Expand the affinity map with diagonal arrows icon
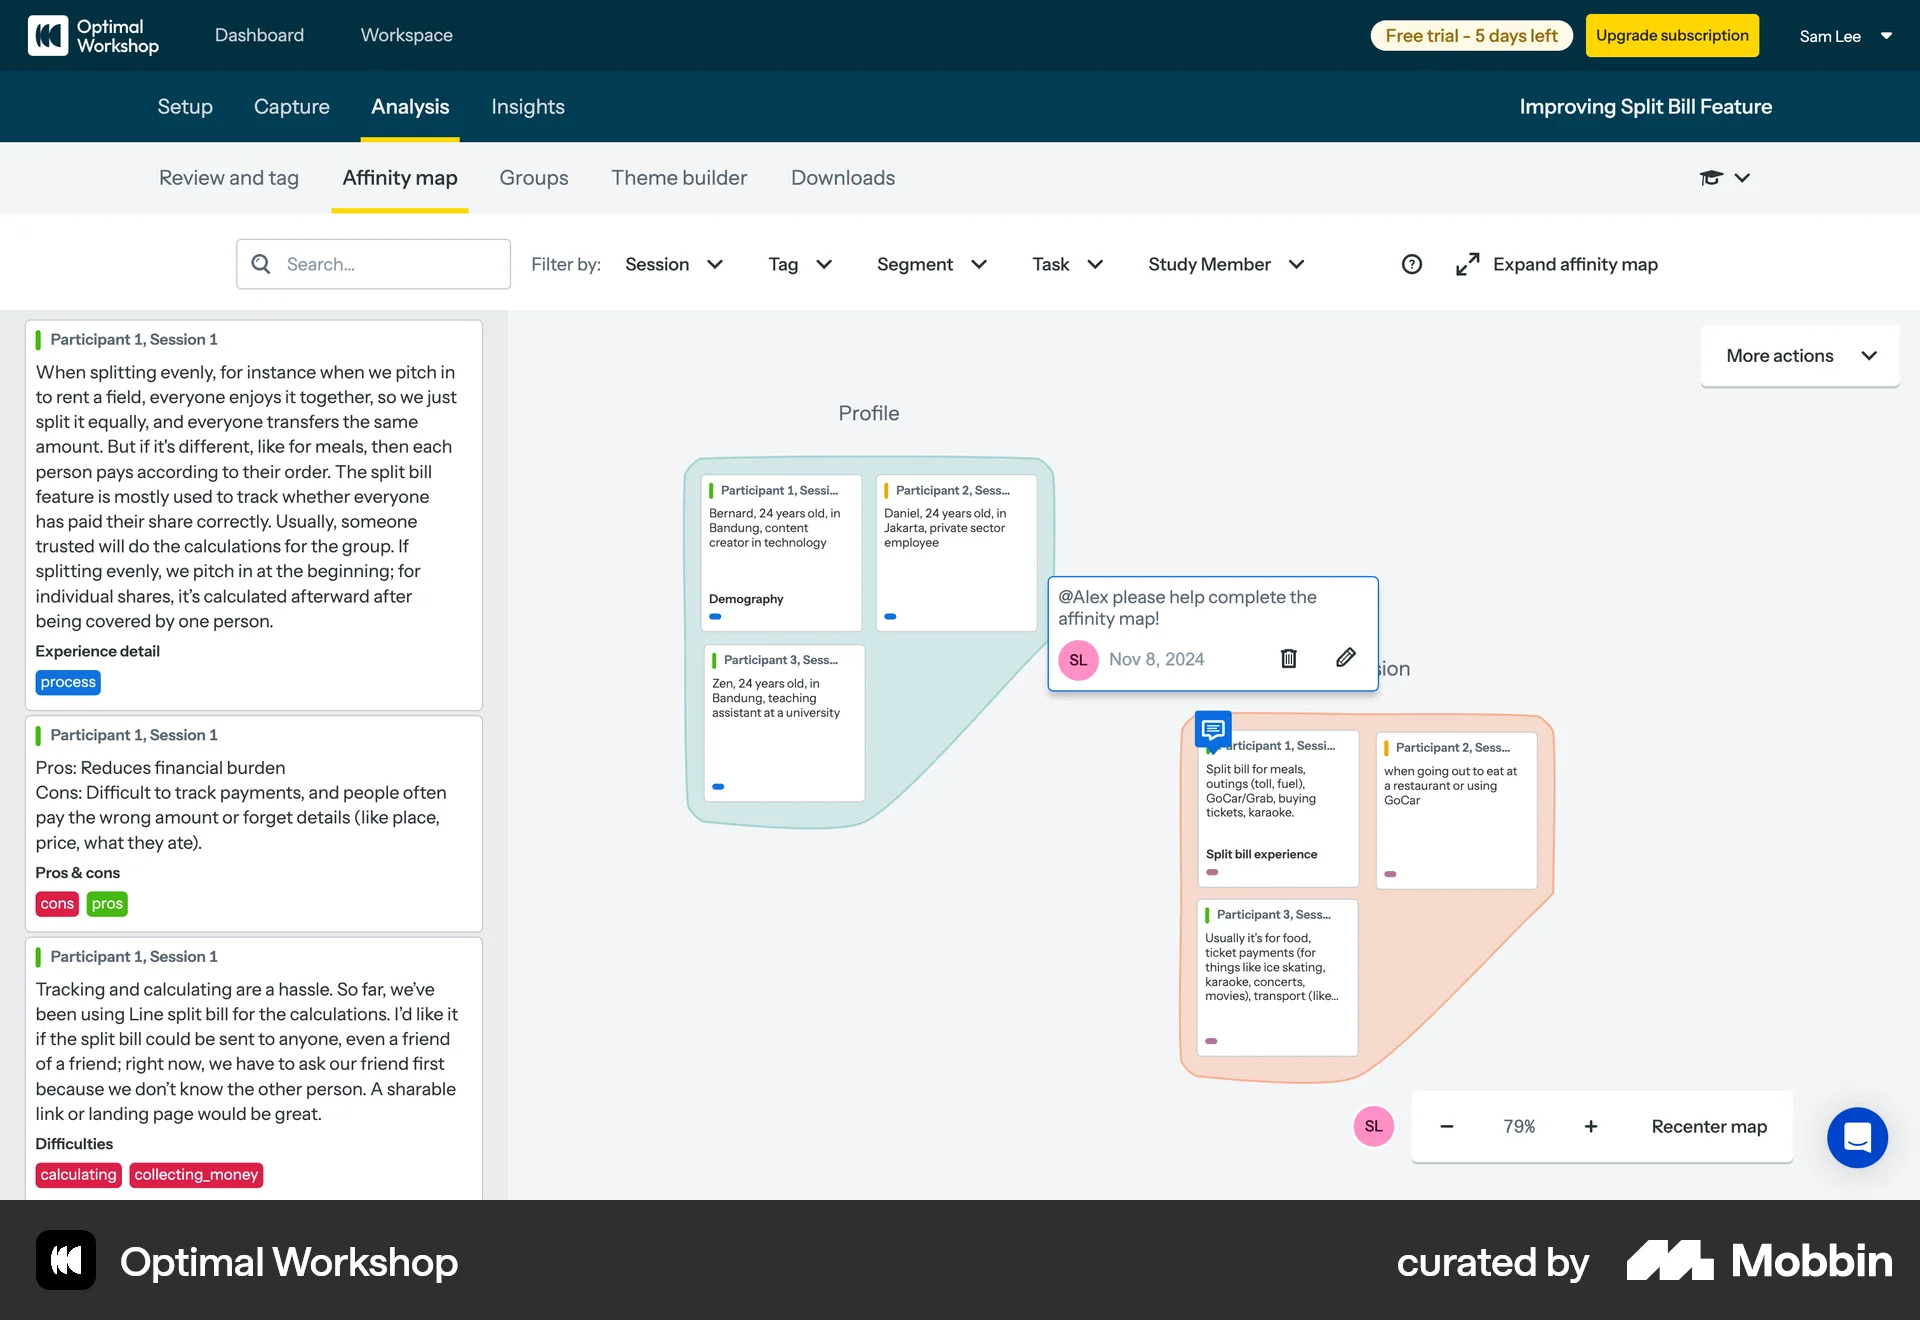This screenshot has width=1920, height=1320. 1467,264
